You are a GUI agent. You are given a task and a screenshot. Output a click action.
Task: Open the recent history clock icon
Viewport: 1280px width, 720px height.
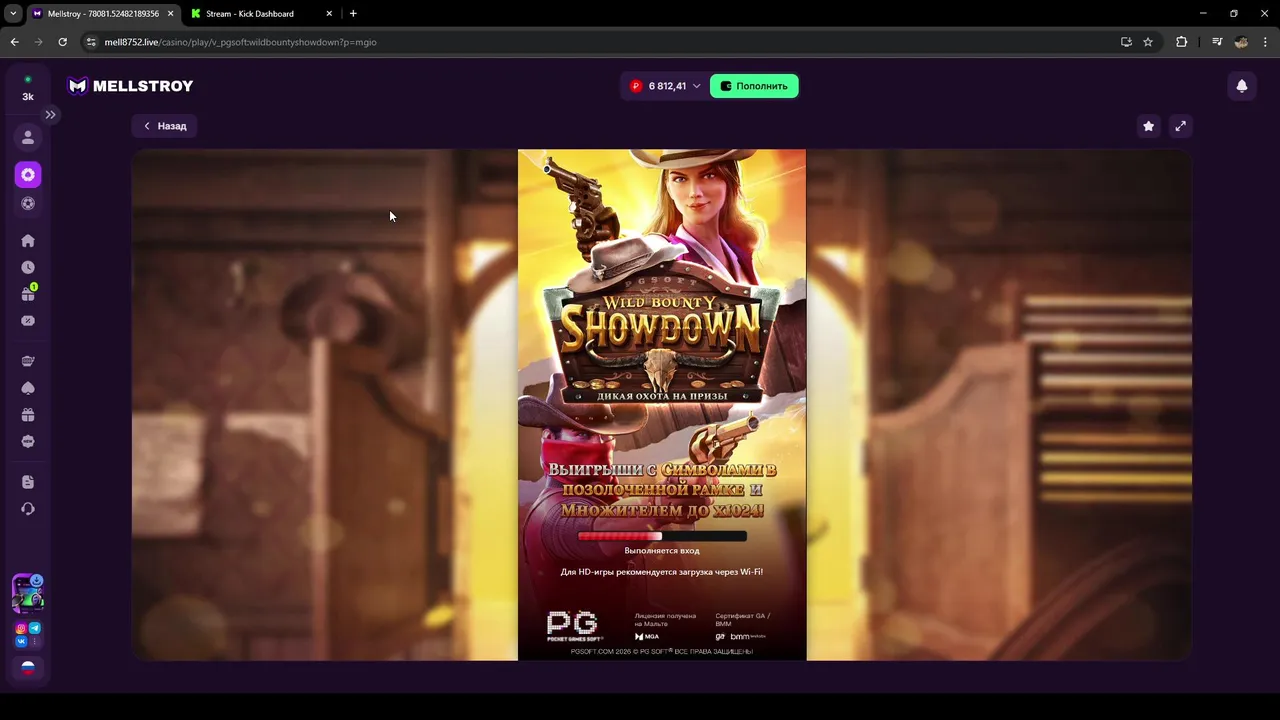tap(28, 268)
